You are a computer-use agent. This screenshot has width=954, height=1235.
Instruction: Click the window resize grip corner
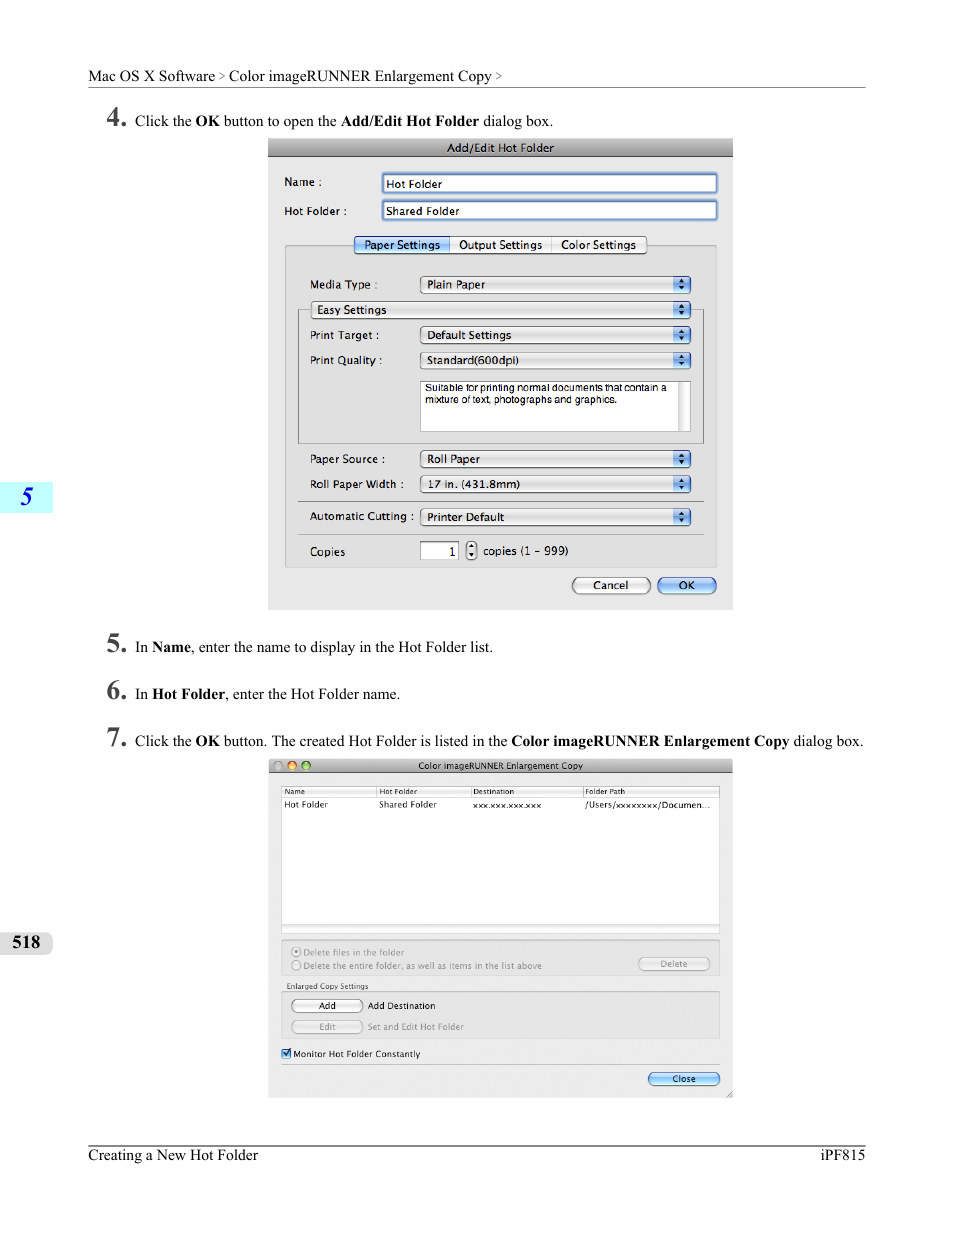click(728, 1093)
